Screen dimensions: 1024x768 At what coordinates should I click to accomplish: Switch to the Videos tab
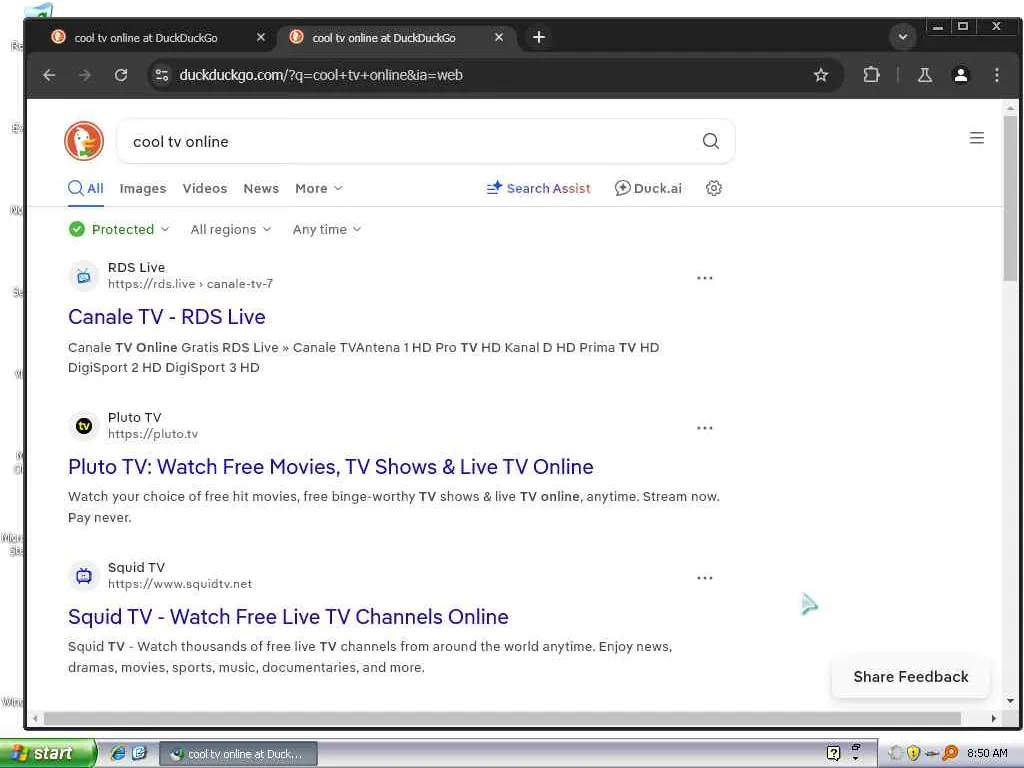pyautogui.click(x=205, y=188)
